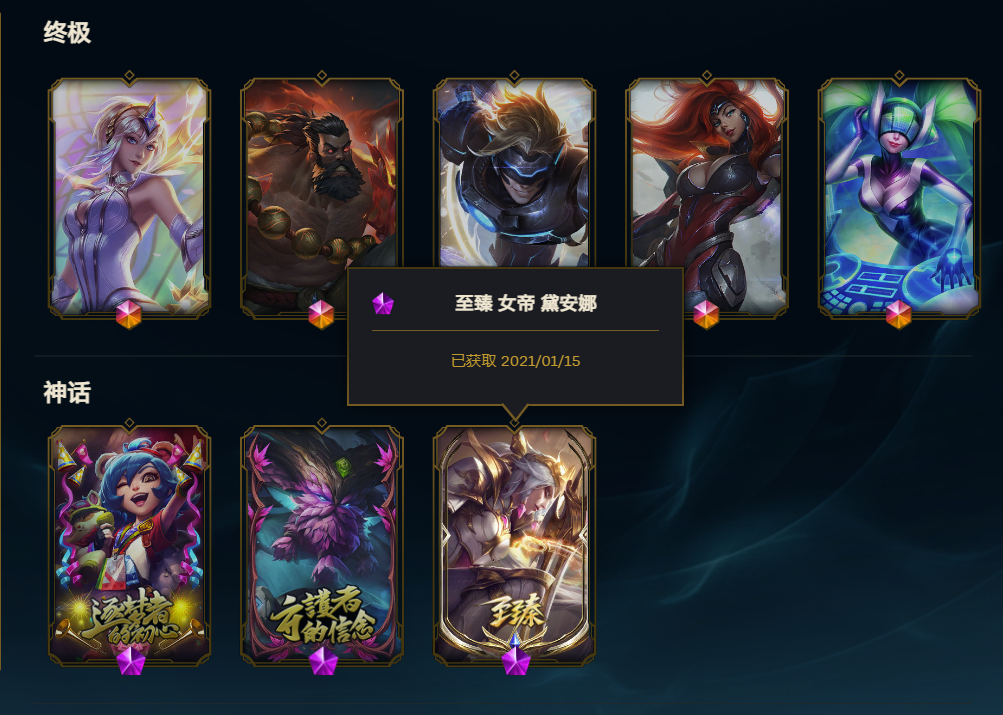1003x715 pixels.
Task: Click the gem icon under the Elementalist Lux card
Action: [x=129, y=315]
